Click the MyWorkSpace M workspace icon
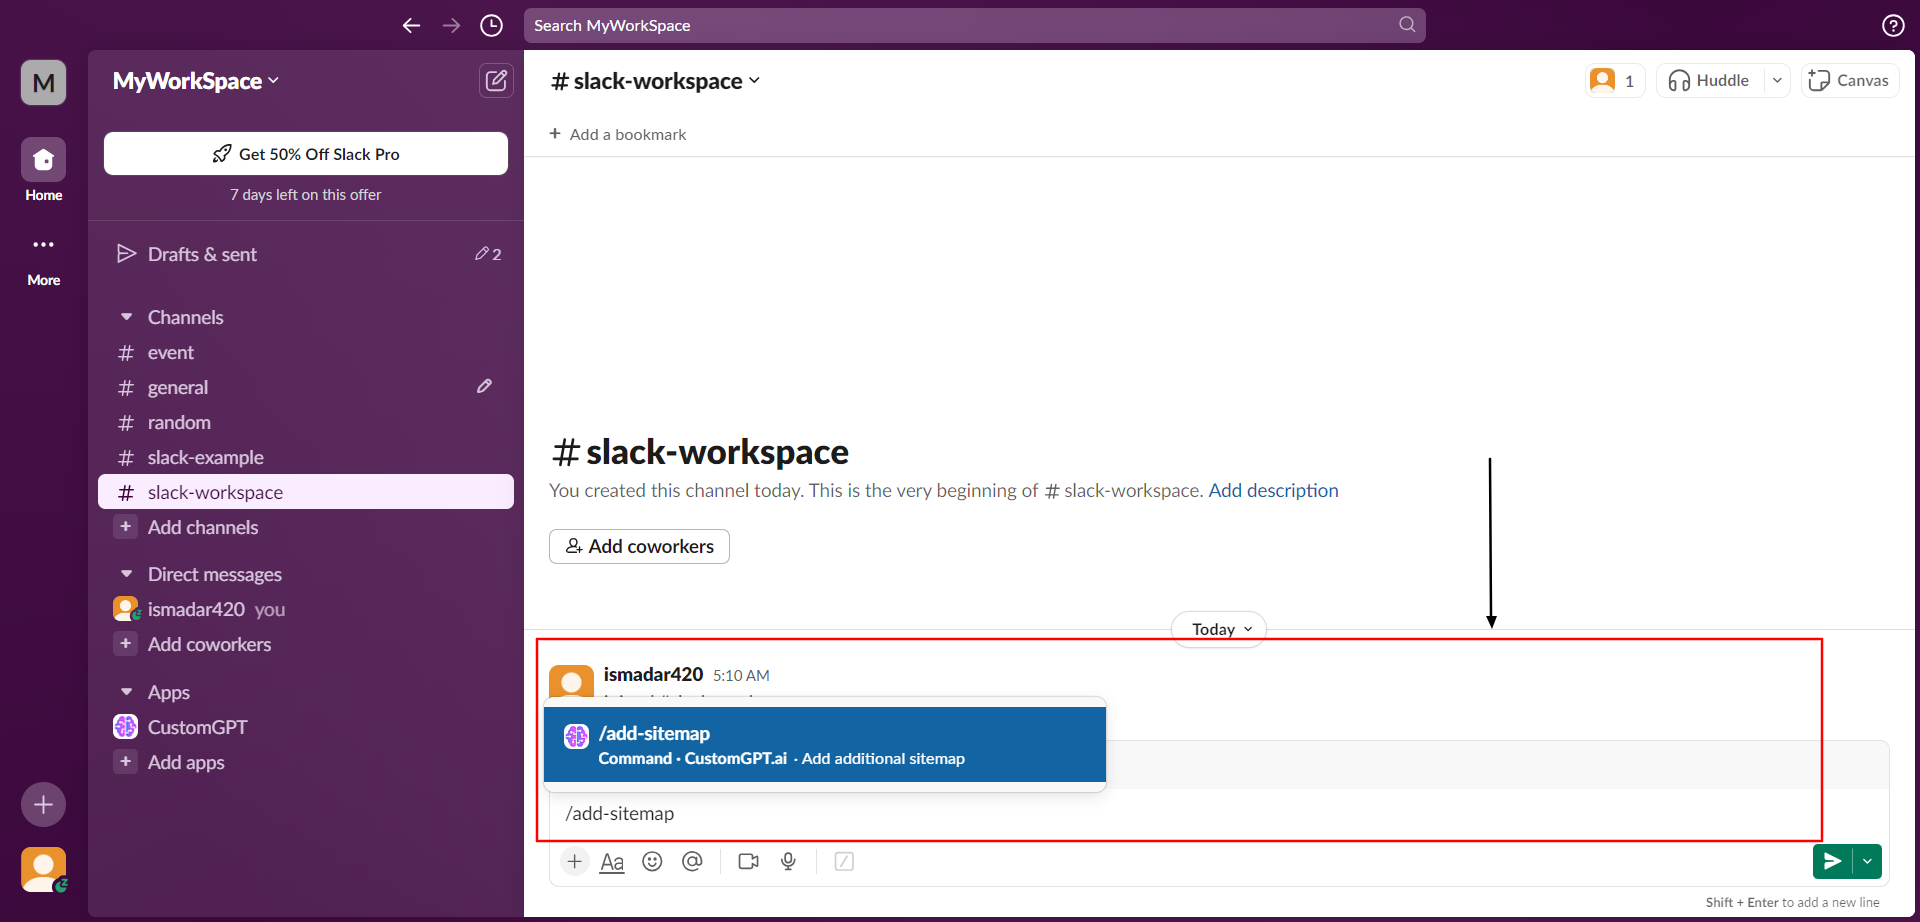1920x922 pixels. 44,82
